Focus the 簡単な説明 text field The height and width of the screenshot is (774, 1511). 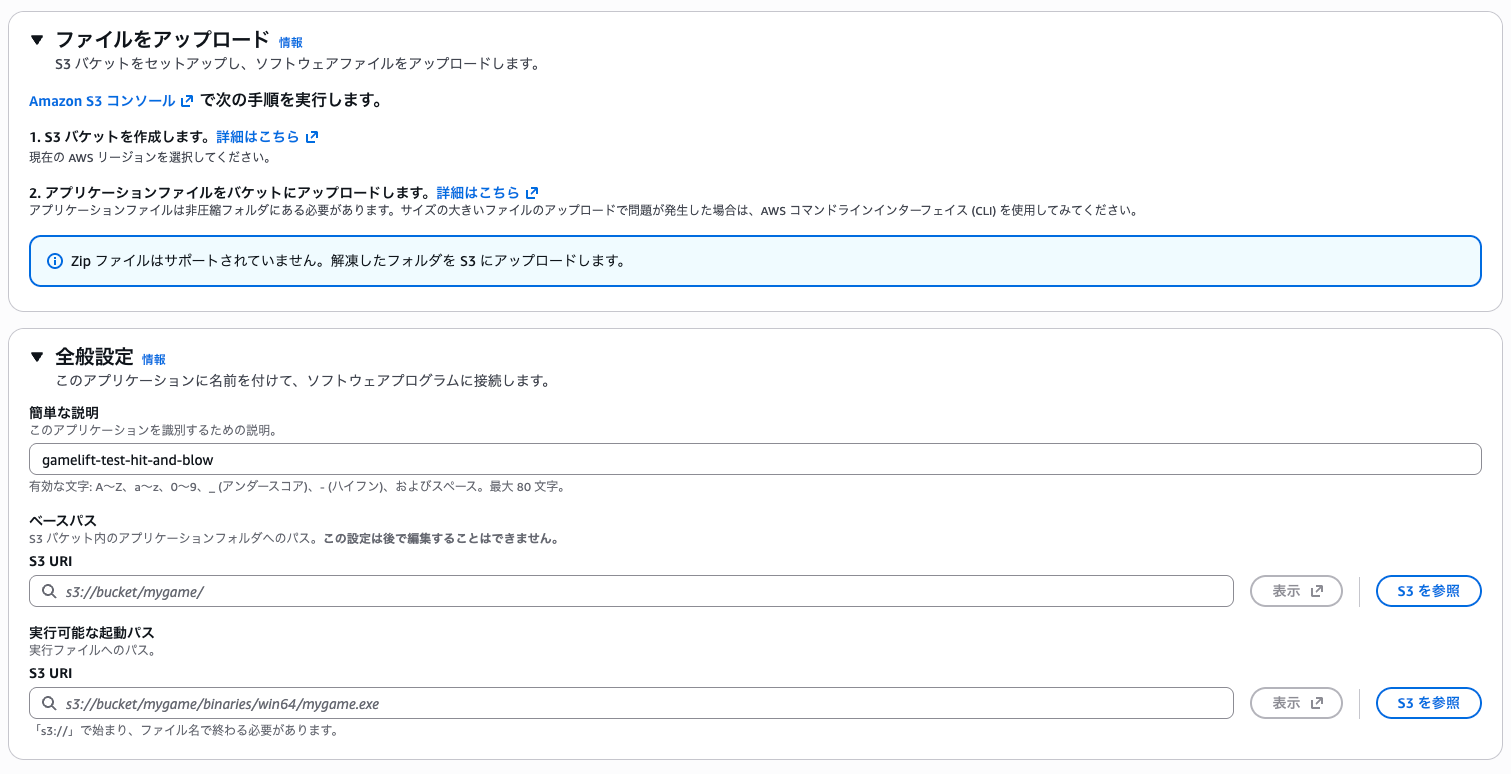coord(754,459)
